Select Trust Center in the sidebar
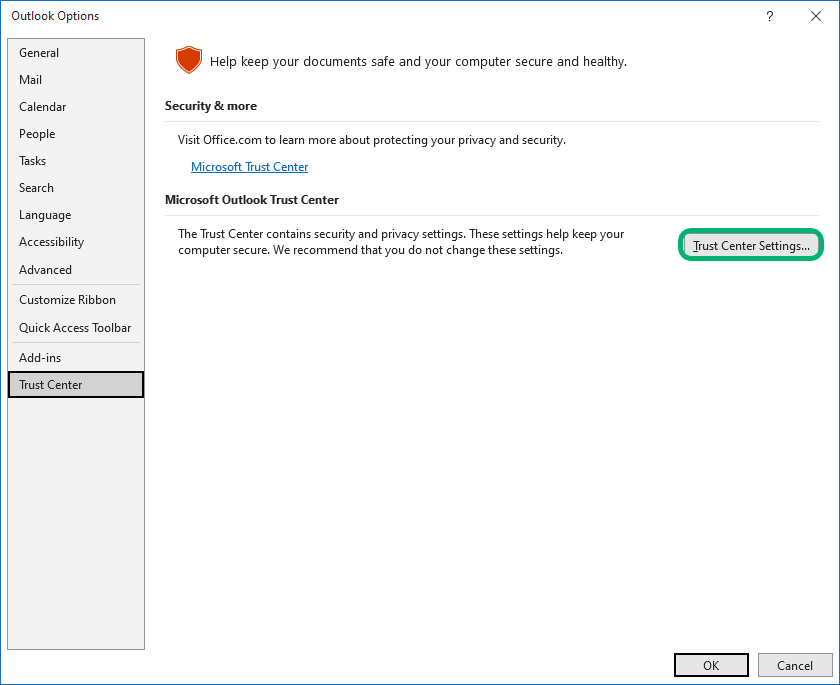 (x=76, y=385)
